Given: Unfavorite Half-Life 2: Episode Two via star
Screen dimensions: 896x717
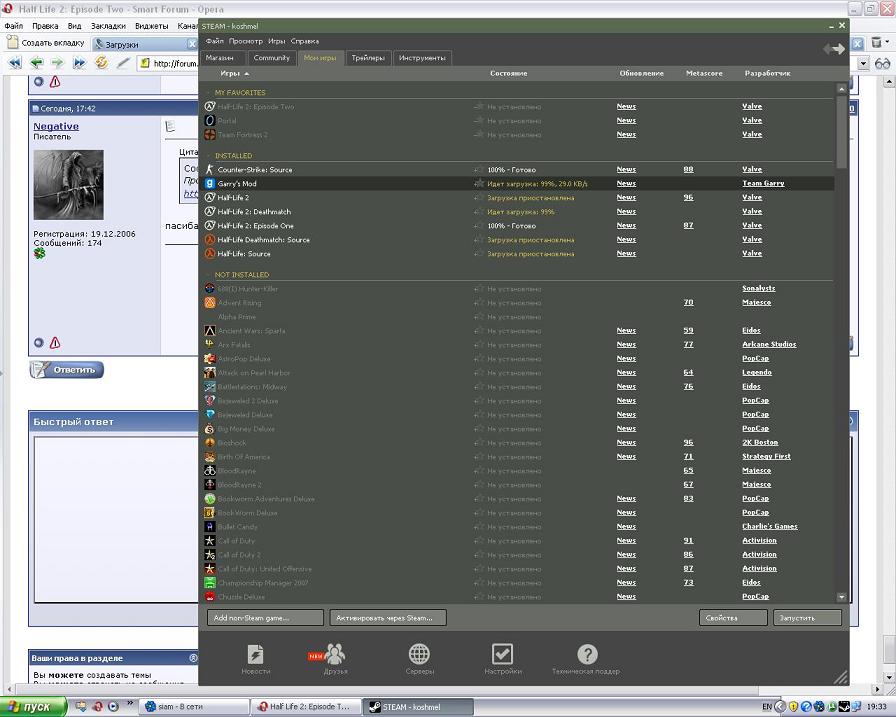Looking at the screenshot, I should click(479, 107).
